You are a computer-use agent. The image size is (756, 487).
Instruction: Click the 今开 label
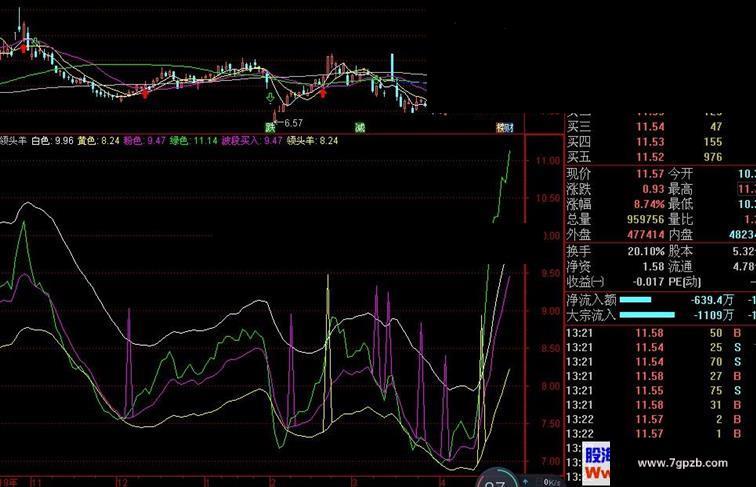681,174
